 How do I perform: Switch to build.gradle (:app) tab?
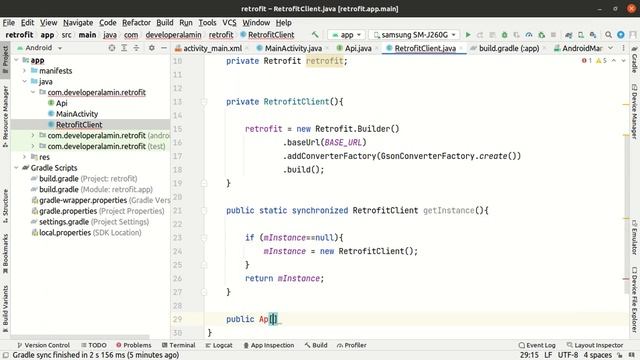[x=509, y=48]
